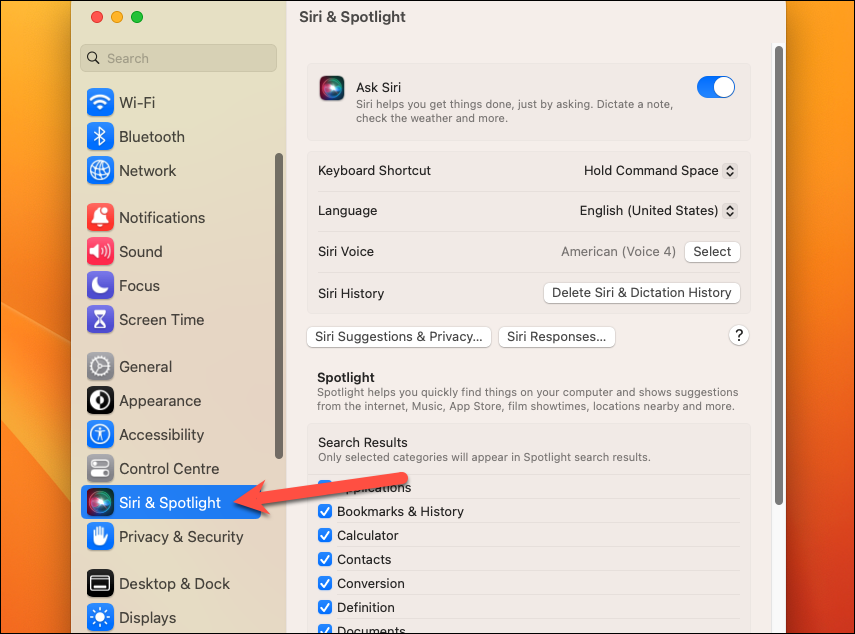The image size is (855, 634).
Task: Select Appearance label in sidebar
Action: pos(160,401)
